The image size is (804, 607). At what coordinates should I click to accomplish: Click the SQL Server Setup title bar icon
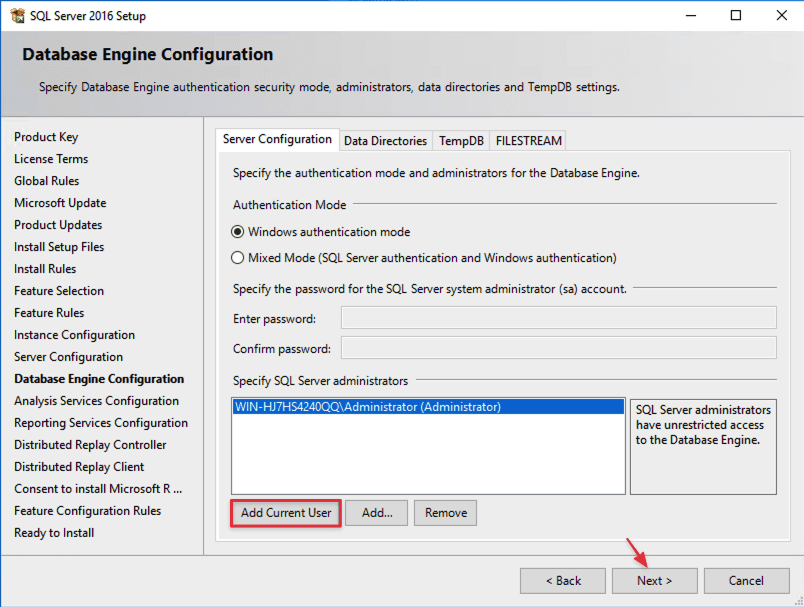(x=17, y=15)
